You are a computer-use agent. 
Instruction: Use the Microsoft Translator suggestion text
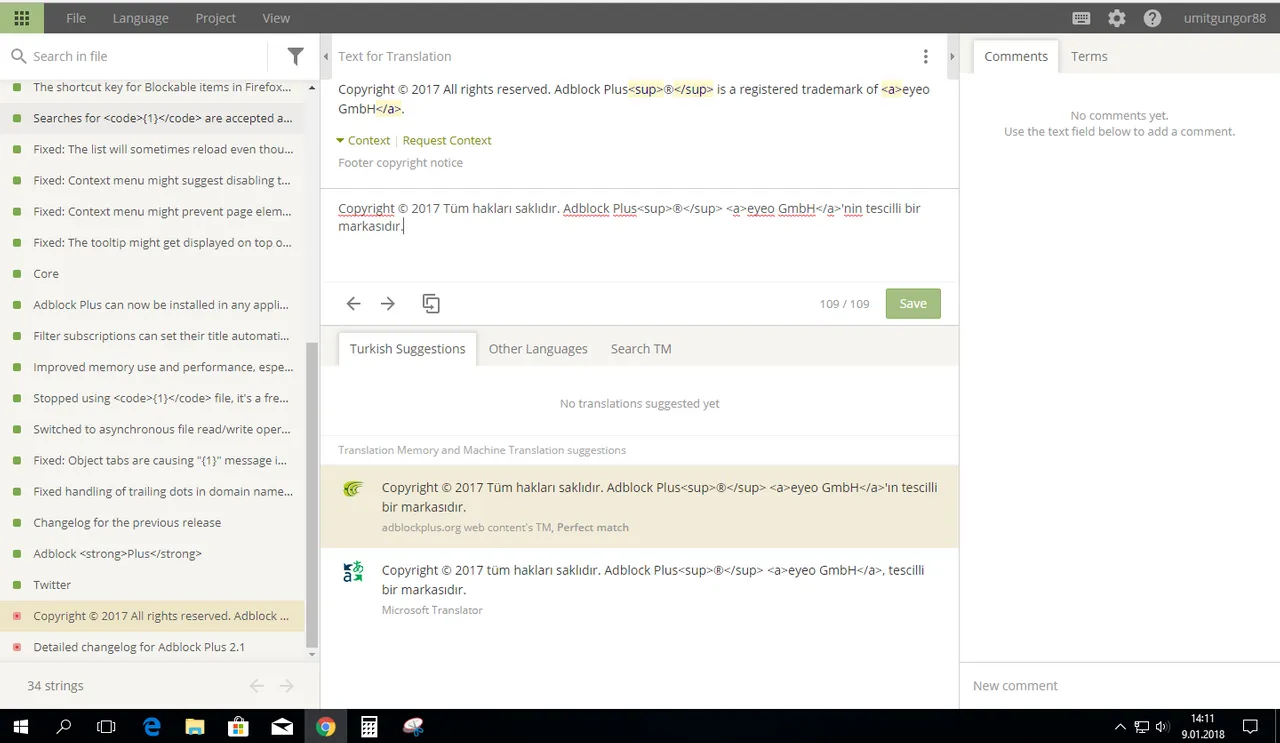tap(652, 579)
